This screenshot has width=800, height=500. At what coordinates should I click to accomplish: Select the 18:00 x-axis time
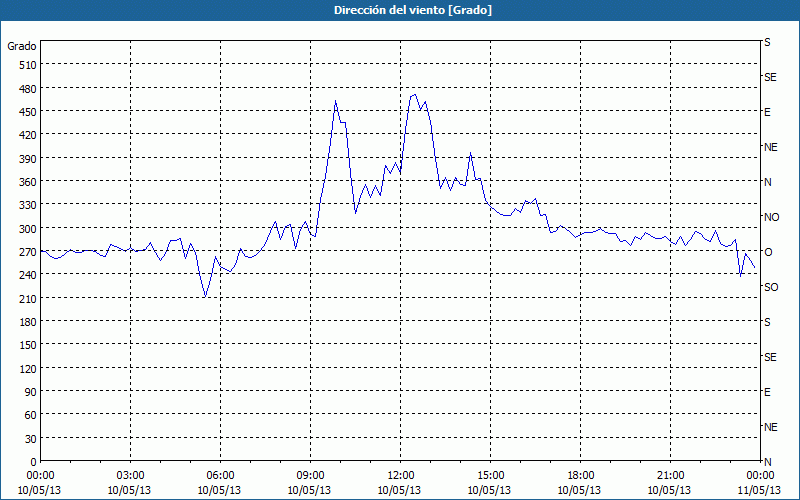tap(580, 476)
